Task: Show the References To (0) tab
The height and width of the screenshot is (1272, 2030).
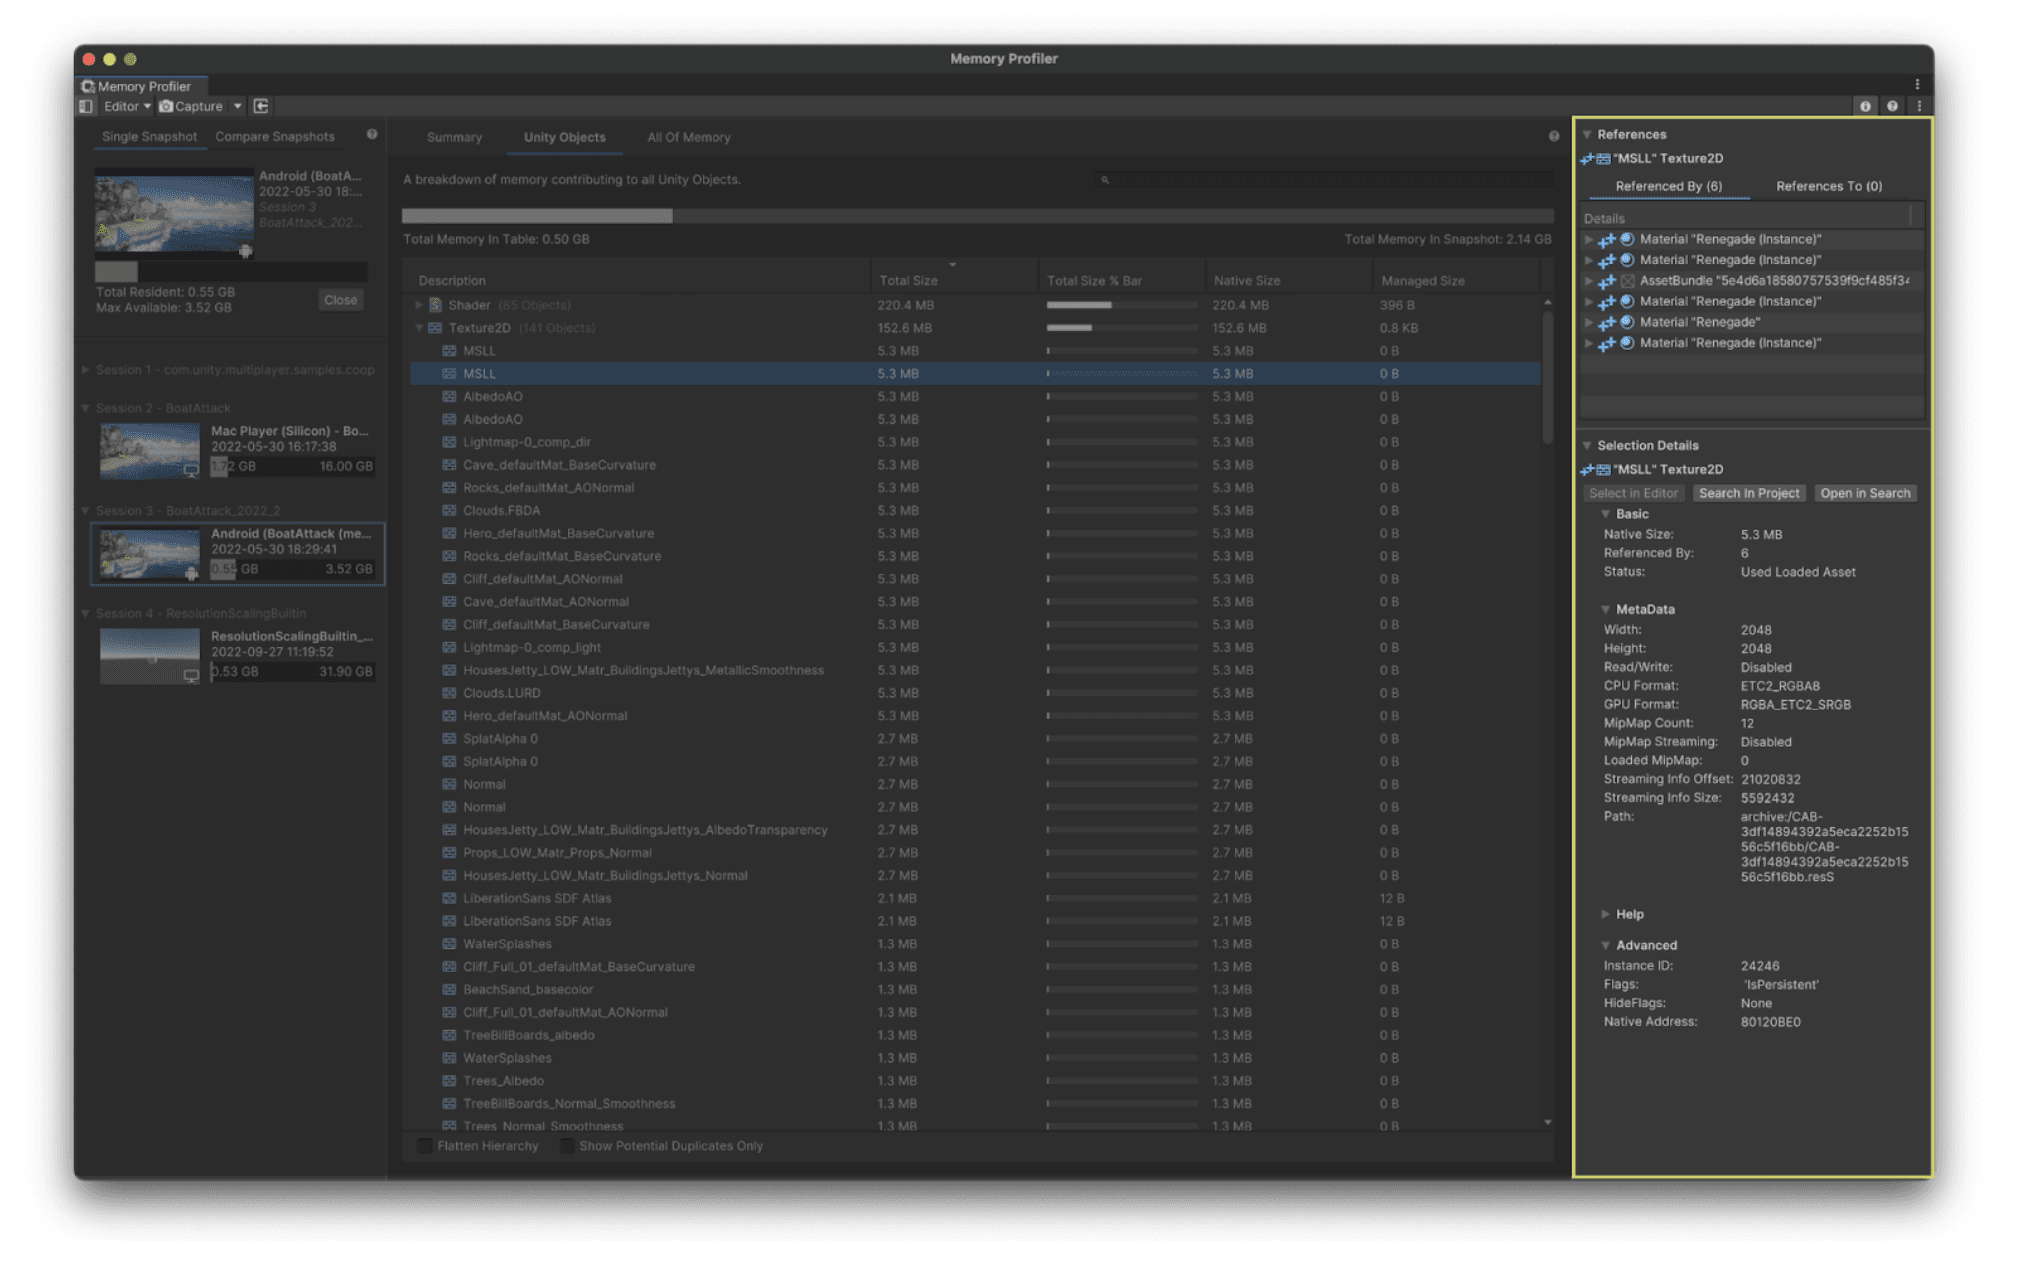Action: pyautogui.click(x=1829, y=186)
